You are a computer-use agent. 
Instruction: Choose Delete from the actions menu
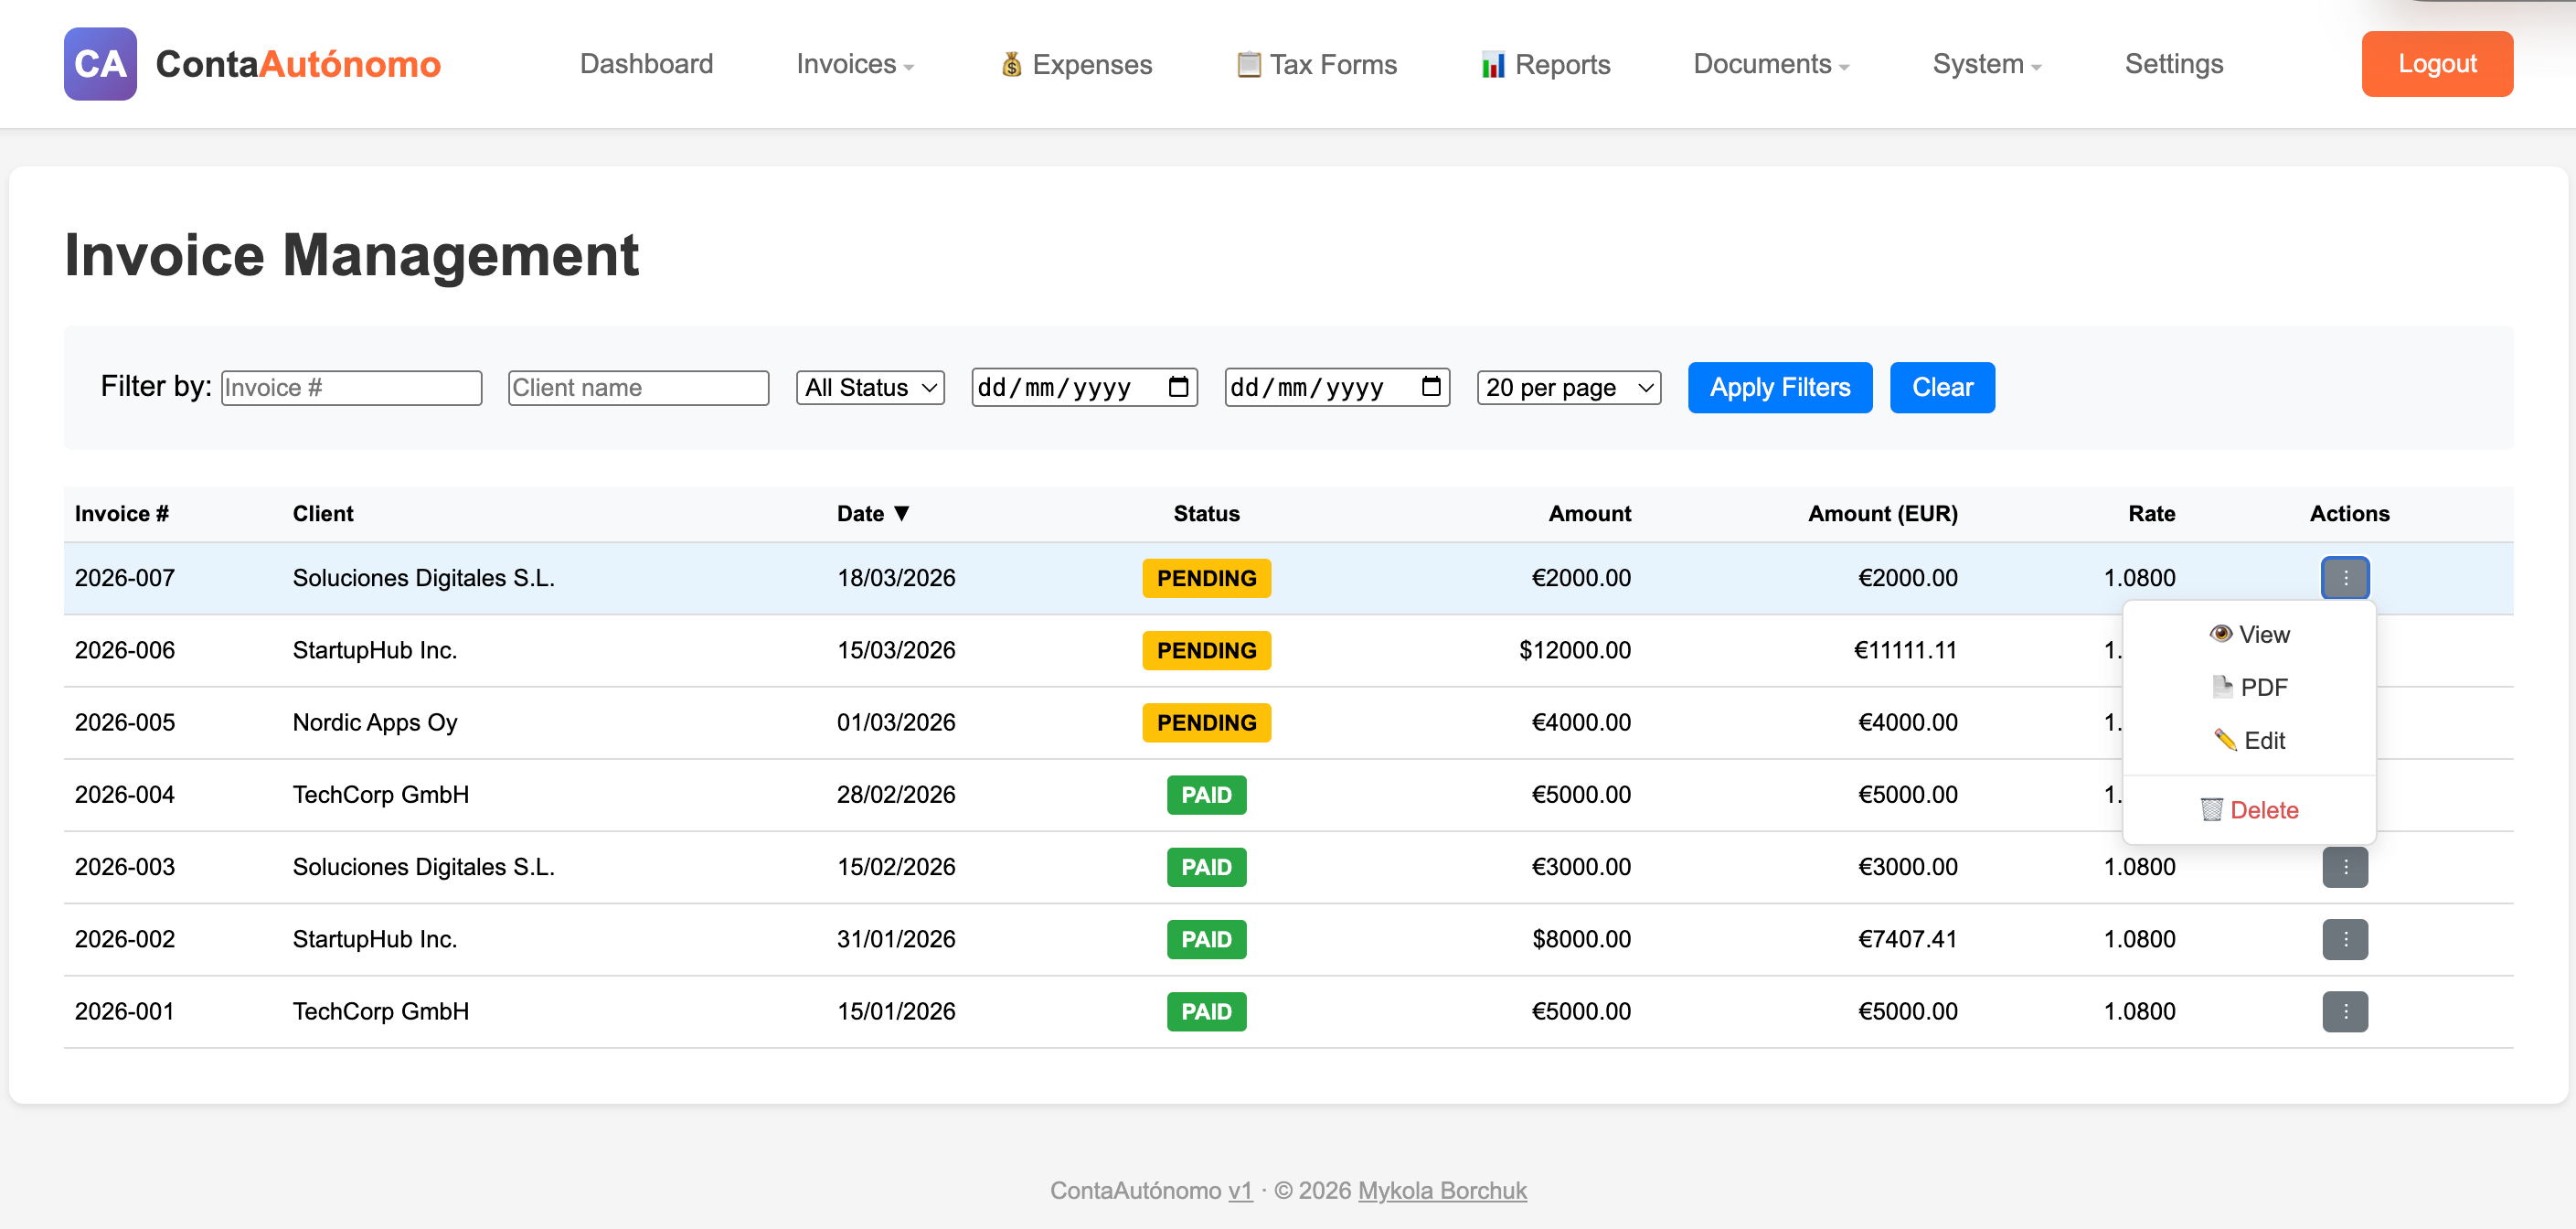click(x=2249, y=810)
